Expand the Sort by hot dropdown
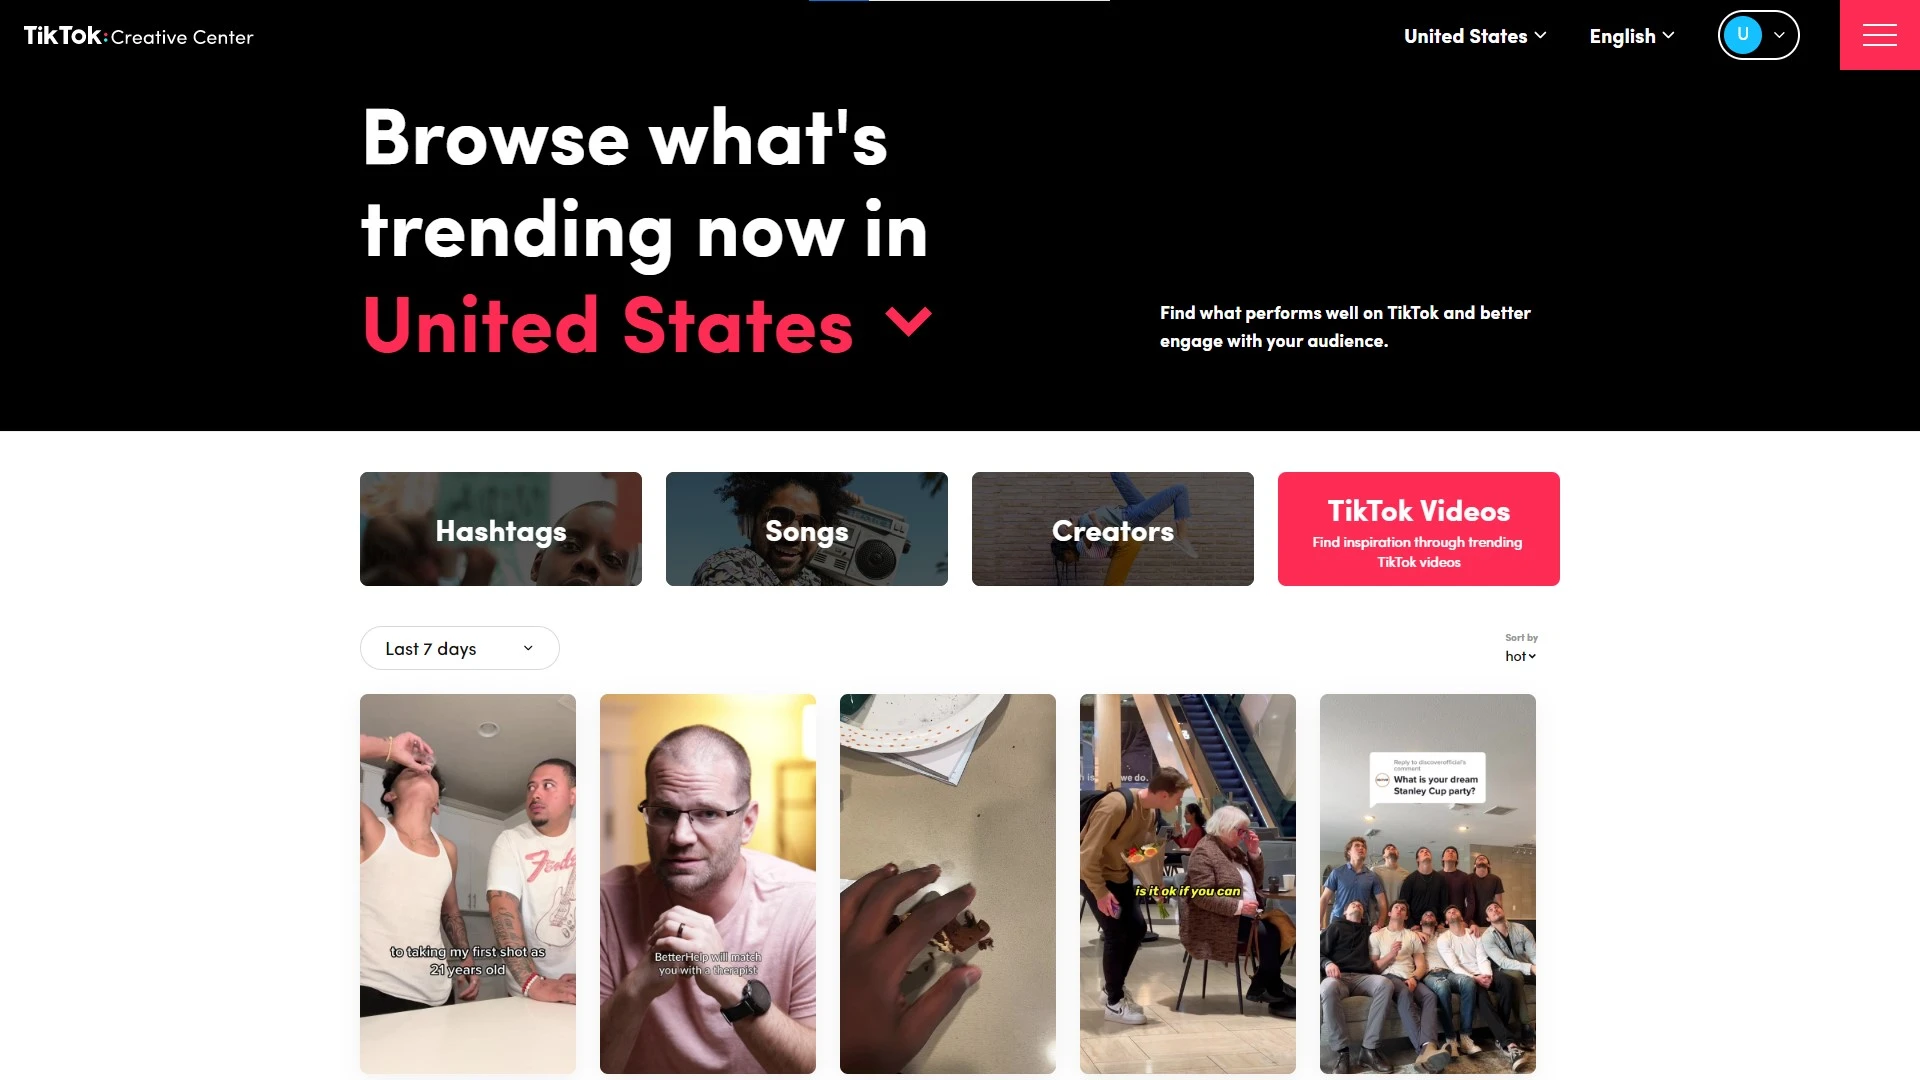1920x1080 pixels. coord(1519,655)
